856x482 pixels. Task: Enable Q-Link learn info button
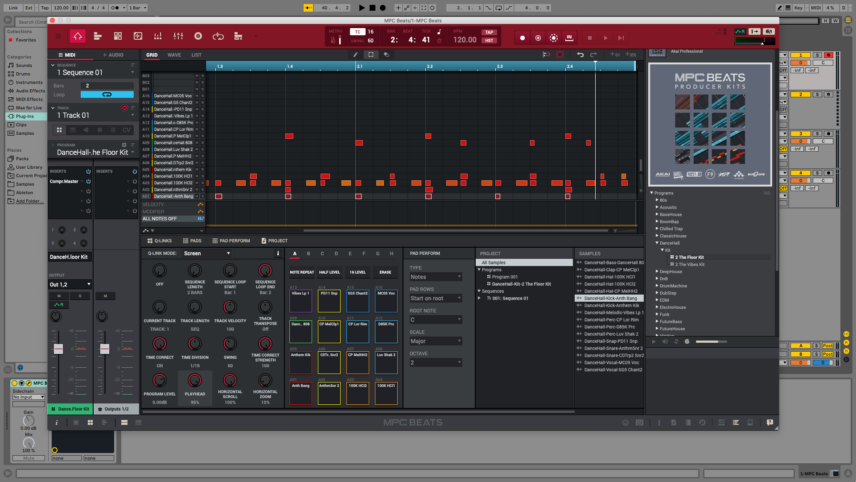pos(278,253)
